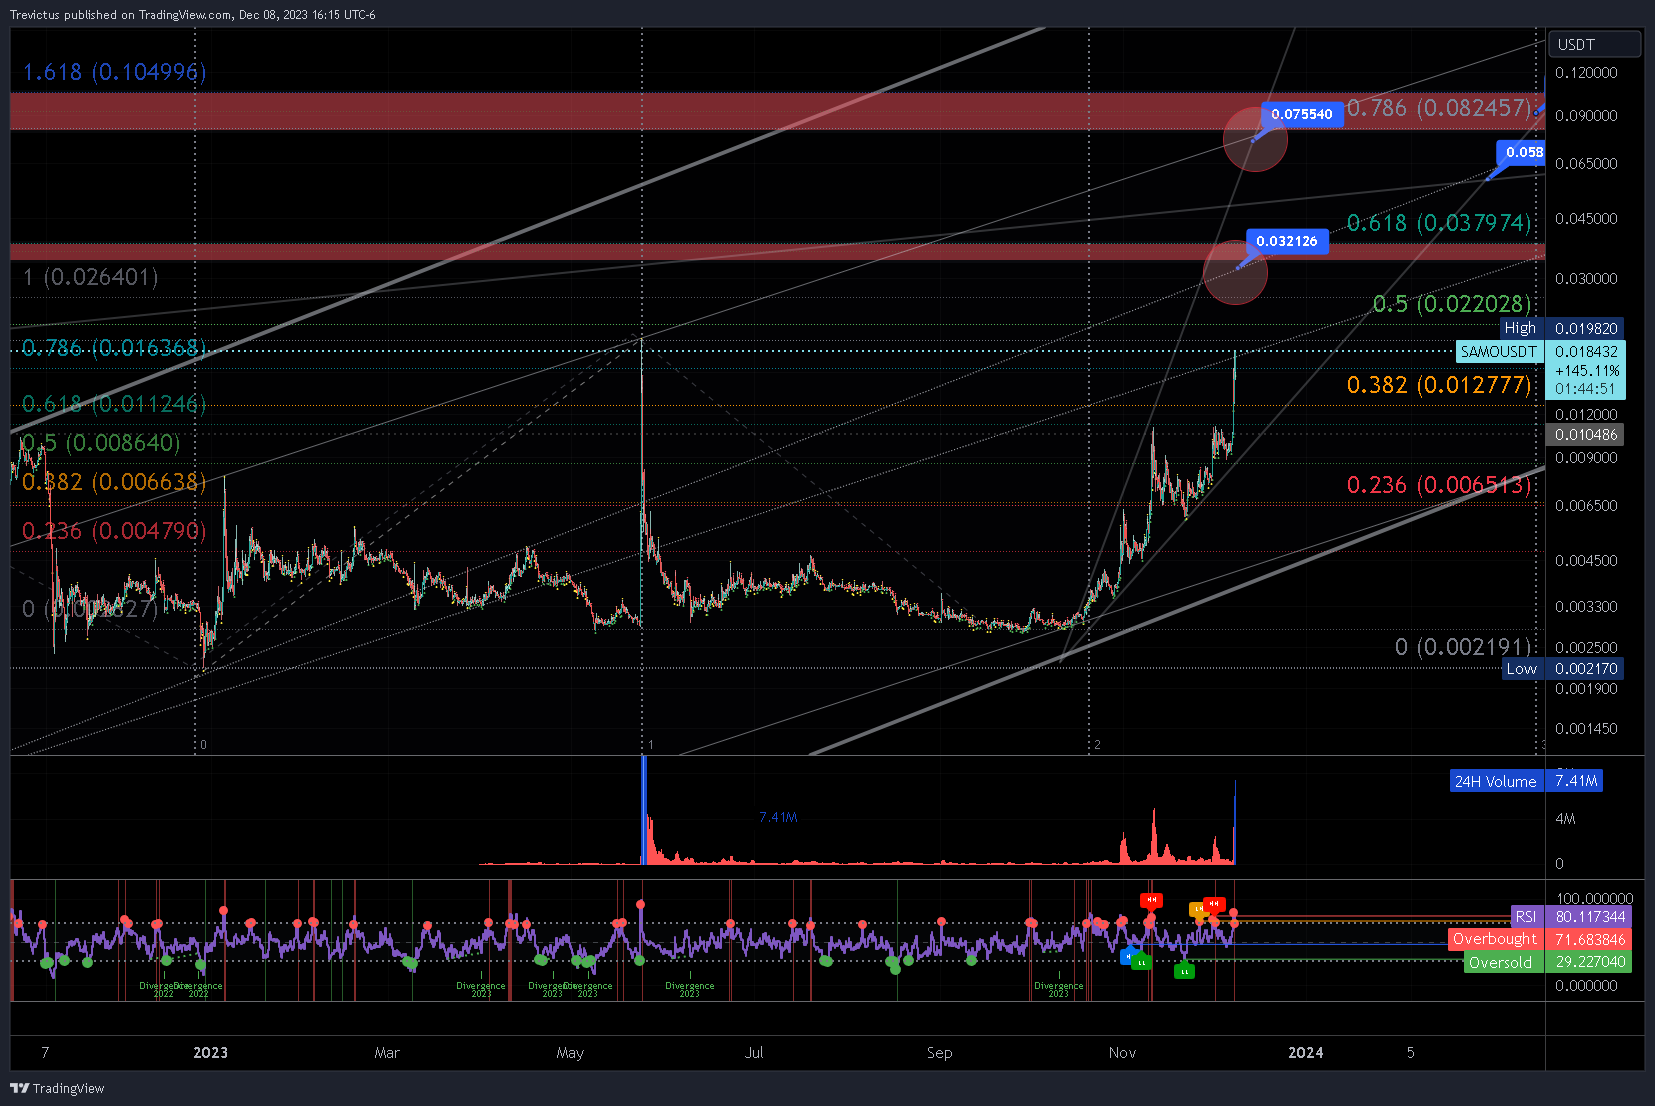
Task: Select the 0.382 (0.012777) Fibonacci label
Action: (x=1439, y=385)
